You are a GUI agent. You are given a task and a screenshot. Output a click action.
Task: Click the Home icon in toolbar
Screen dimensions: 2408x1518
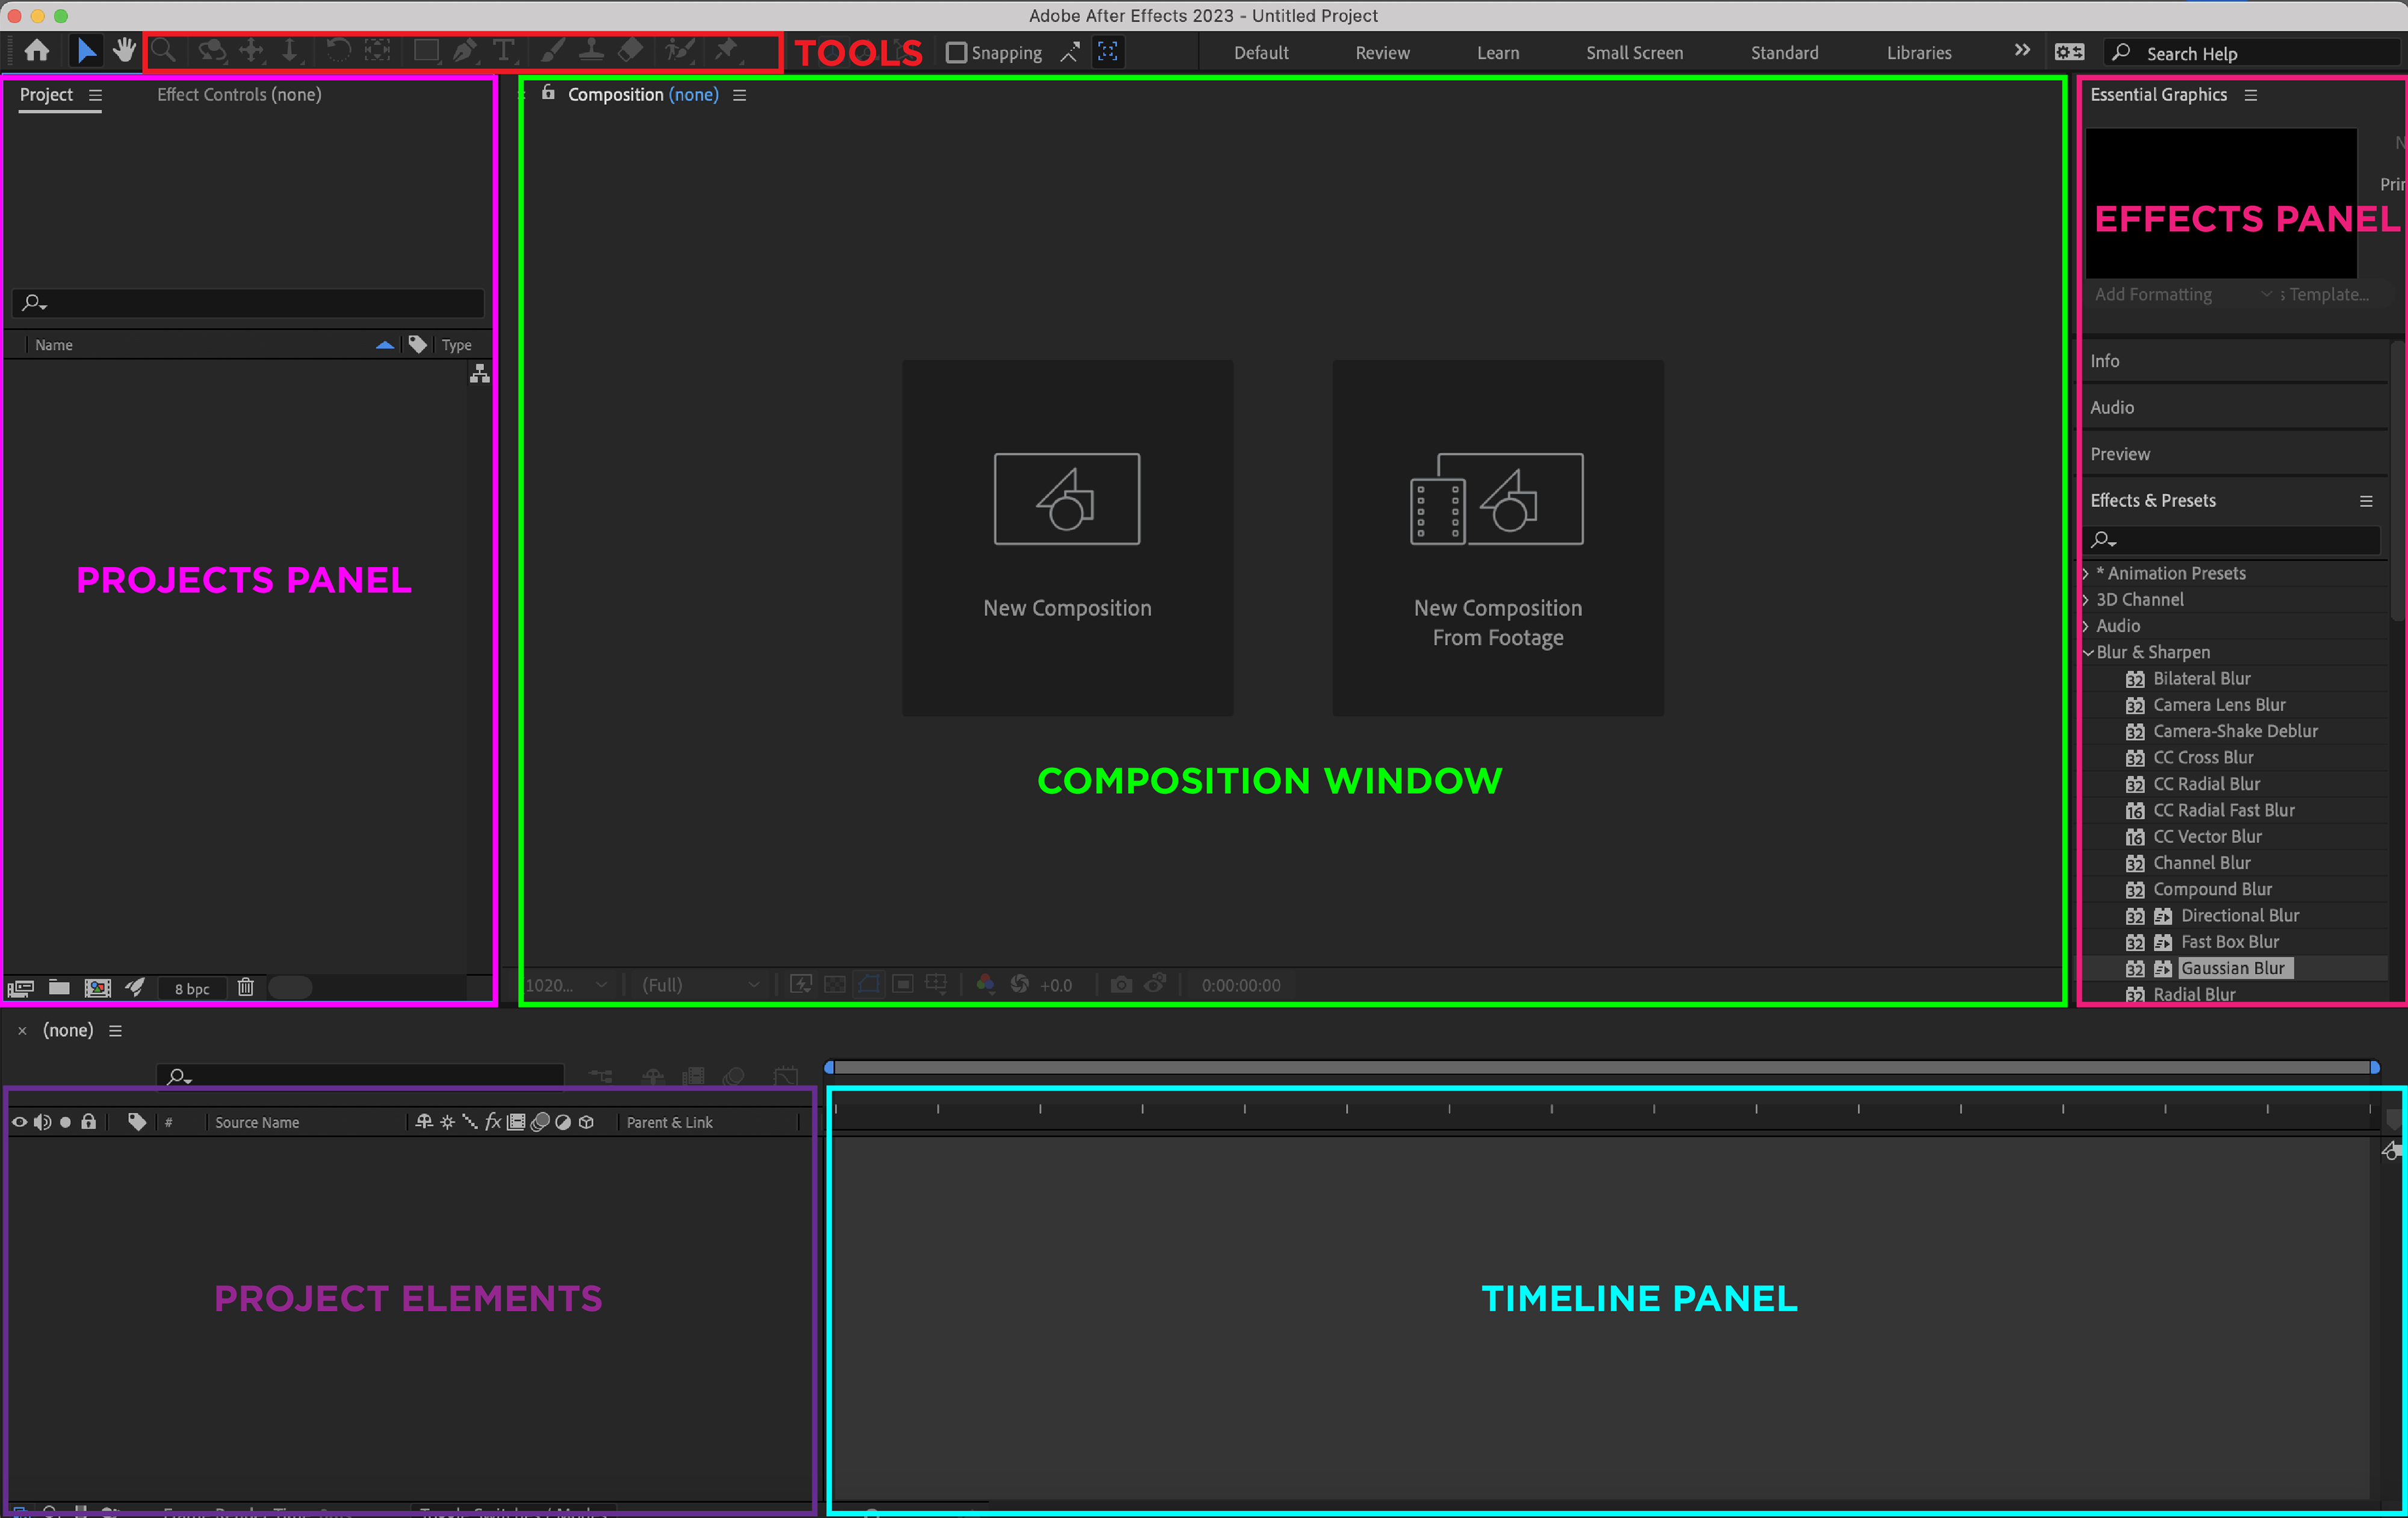(x=37, y=51)
